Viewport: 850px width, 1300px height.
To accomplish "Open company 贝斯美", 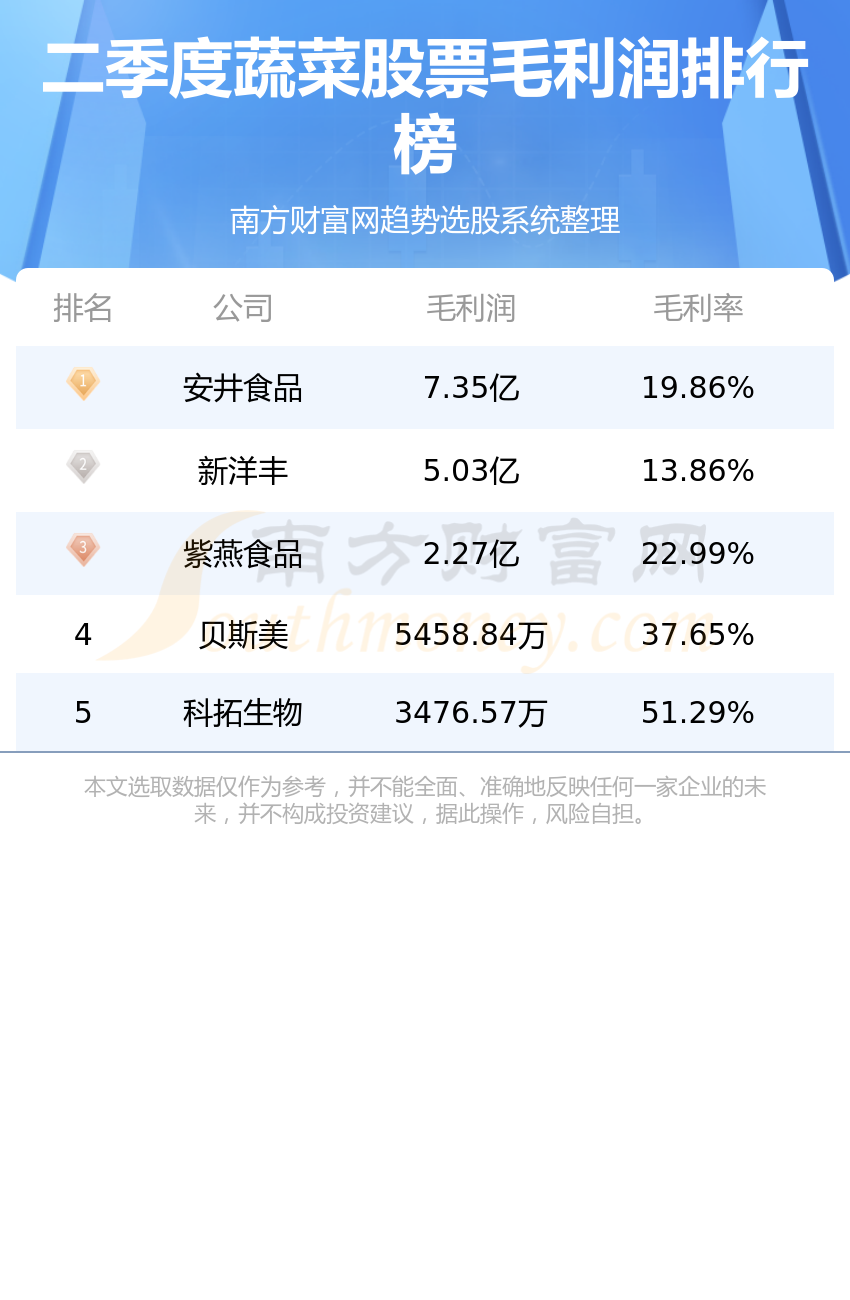I will 243,635.
